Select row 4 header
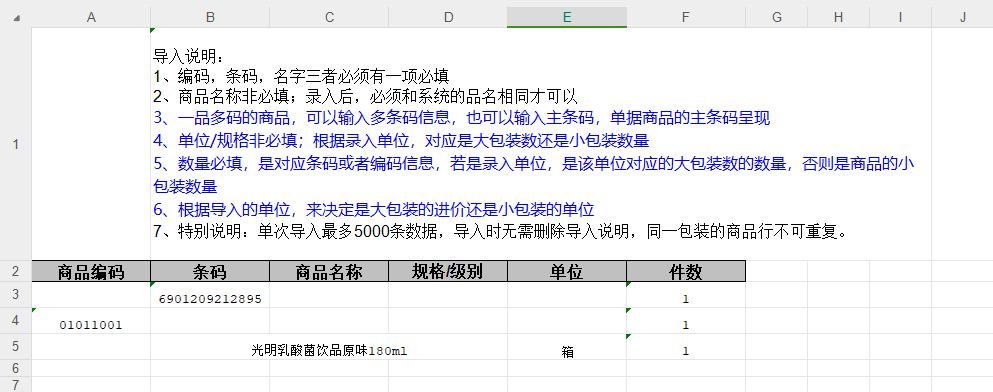Viewport: 993px width, 392px height. [x=16, y=321]
